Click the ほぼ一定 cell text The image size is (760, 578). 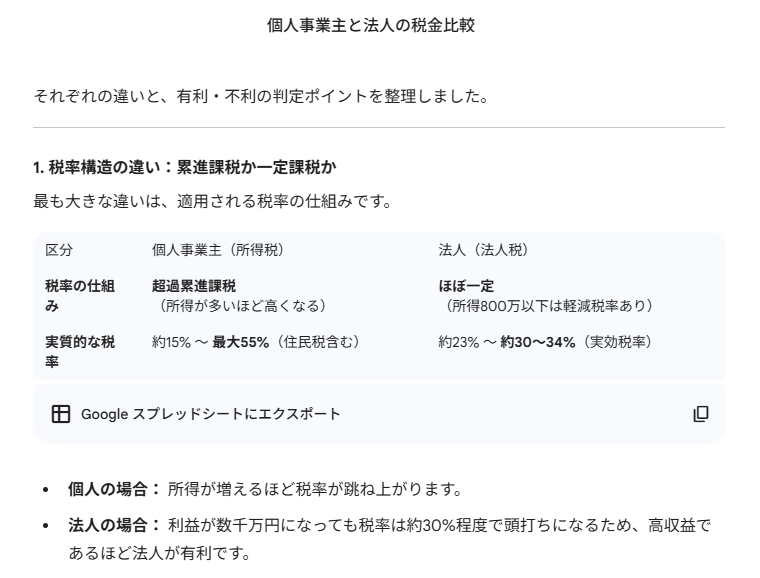point(466,286)
